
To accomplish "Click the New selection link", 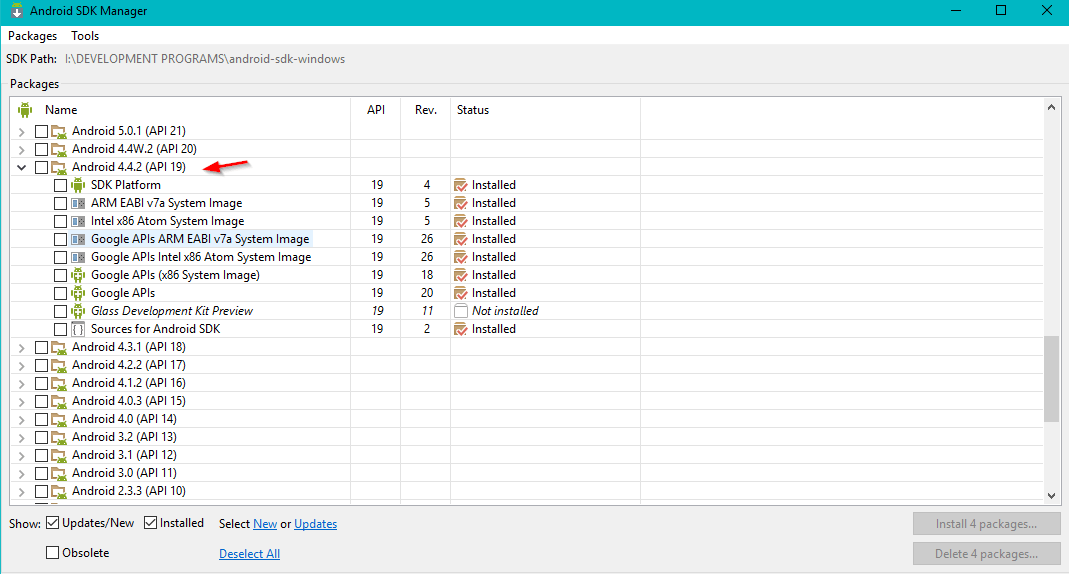I will [265, 524].
